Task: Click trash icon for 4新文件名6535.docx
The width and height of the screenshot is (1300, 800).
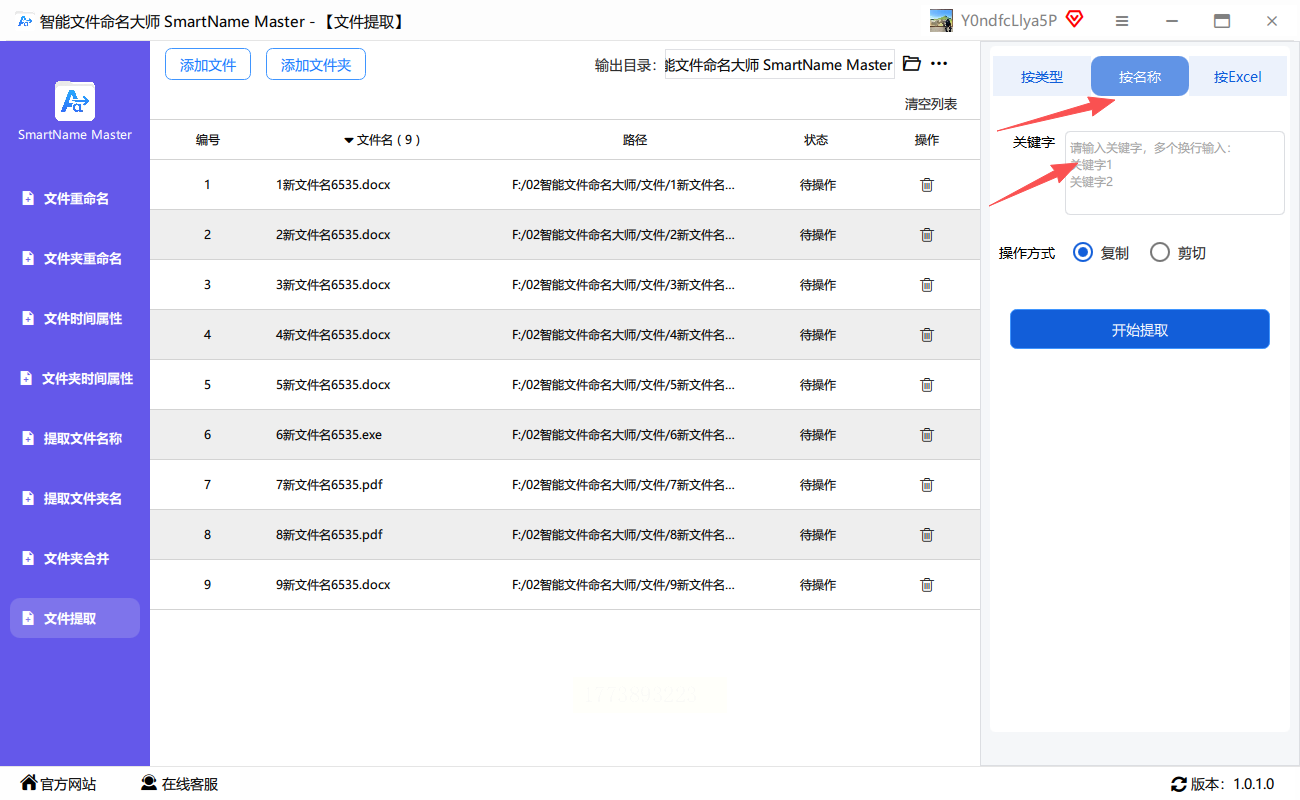Action: coord(927,335)
